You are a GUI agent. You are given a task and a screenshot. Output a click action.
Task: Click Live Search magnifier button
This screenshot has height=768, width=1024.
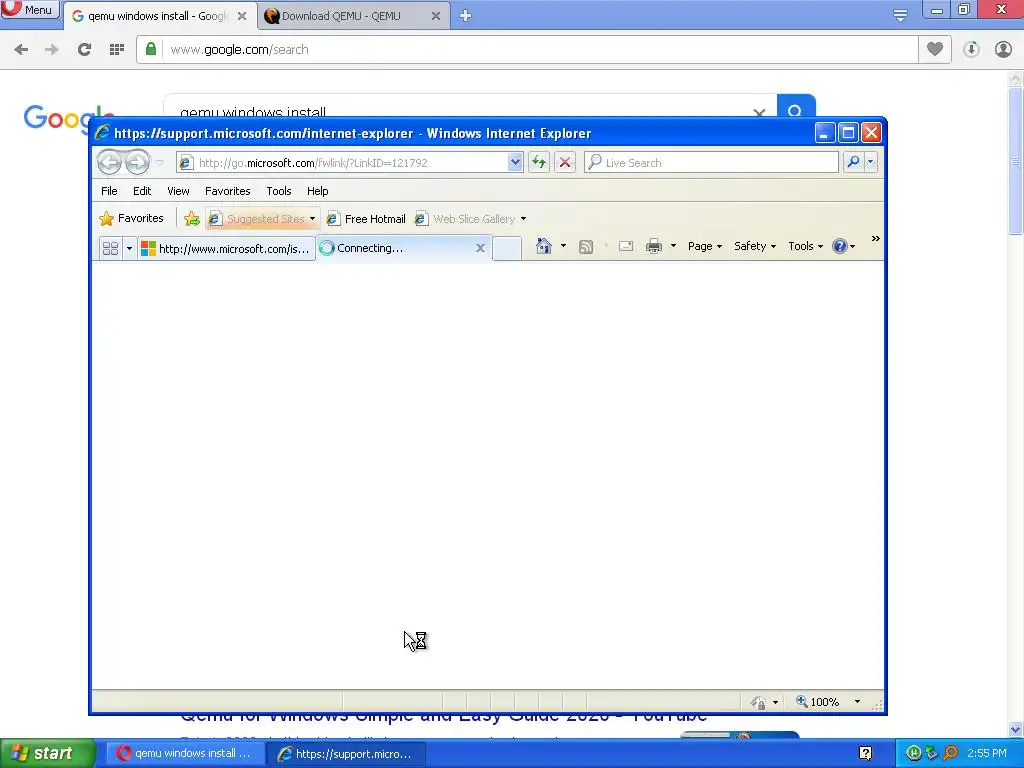pos(853,162)
